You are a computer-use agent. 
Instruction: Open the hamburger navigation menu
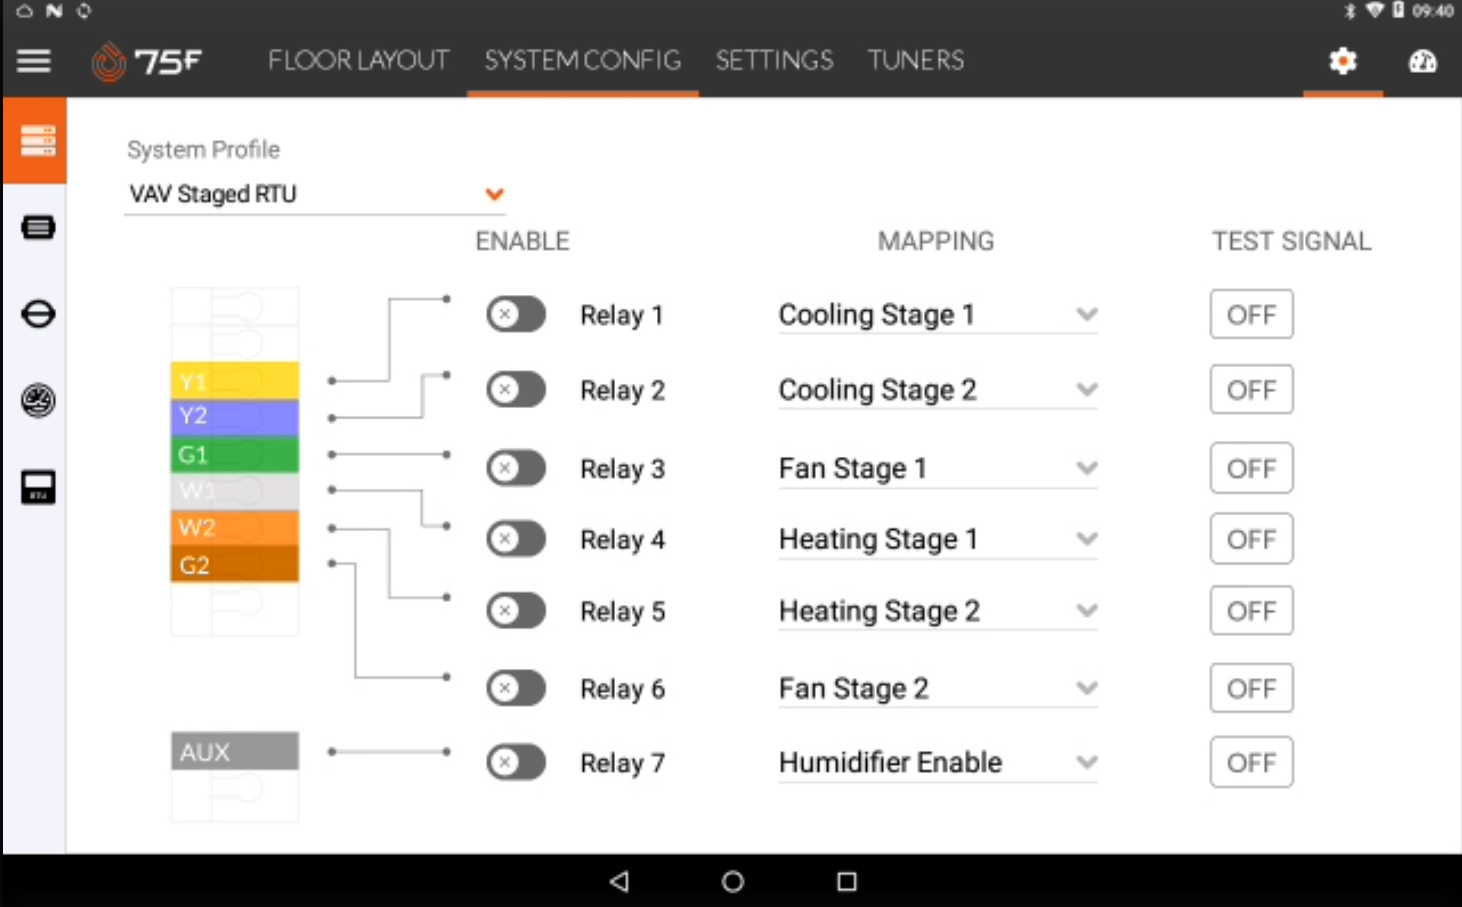coord(33,61)
